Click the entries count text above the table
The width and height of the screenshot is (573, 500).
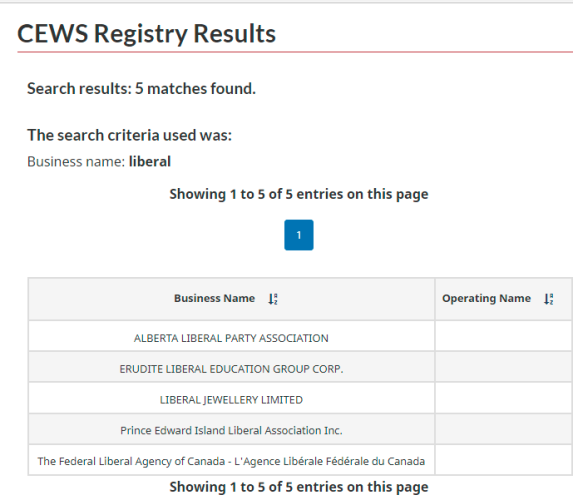coord(299,194)
